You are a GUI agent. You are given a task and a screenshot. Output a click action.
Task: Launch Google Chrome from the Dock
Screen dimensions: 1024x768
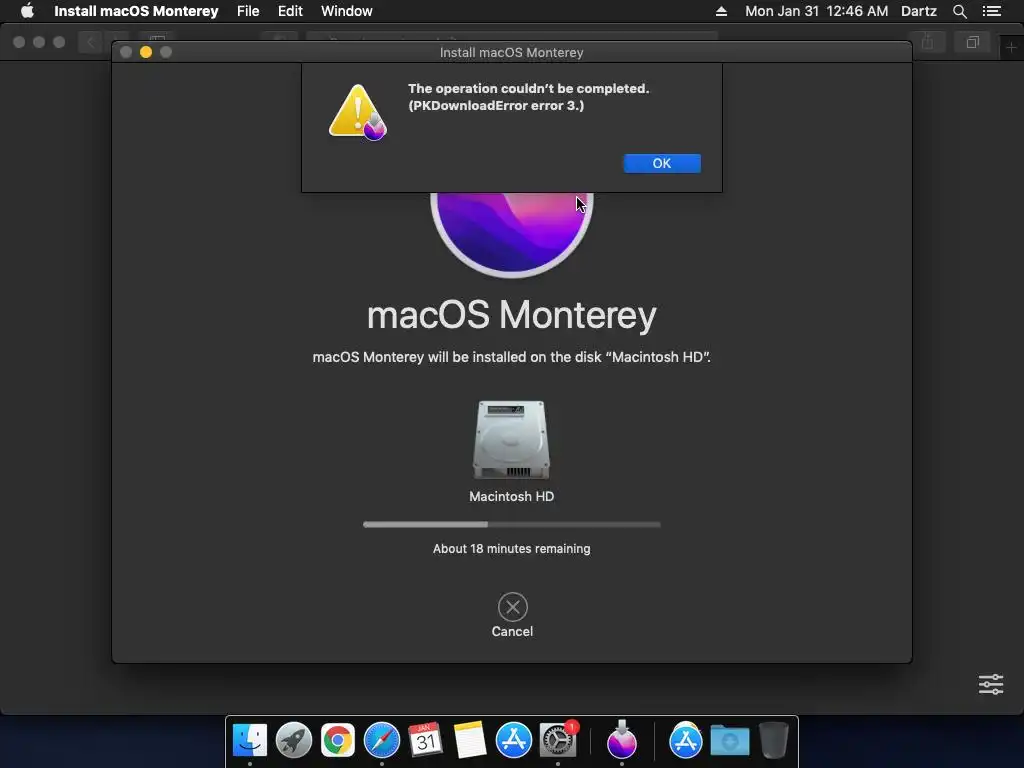[338, 740]
